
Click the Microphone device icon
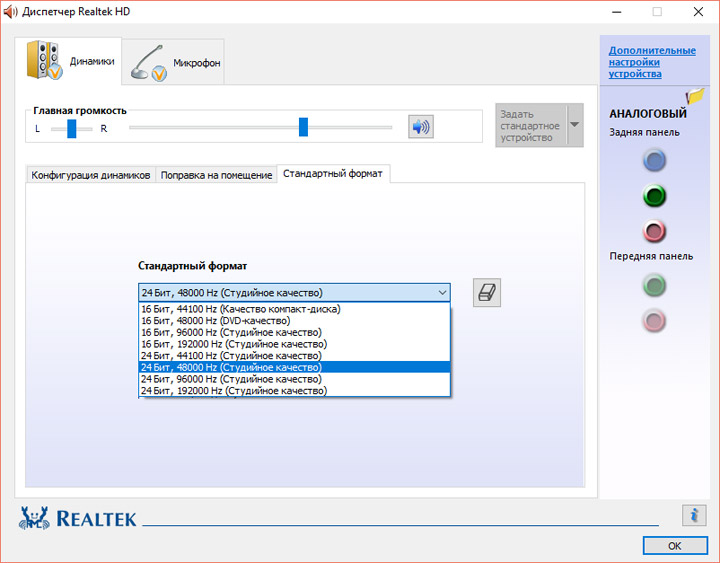click(x=148, y=63)
